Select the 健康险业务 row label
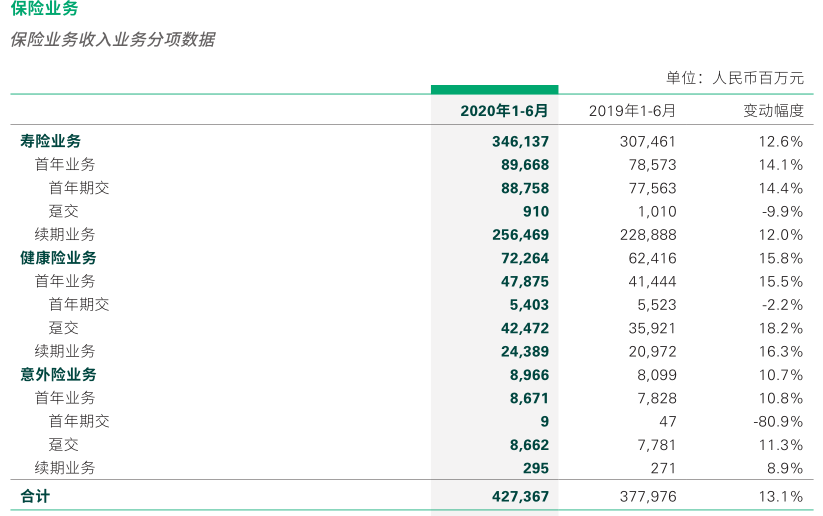This screenshot has width=823, height=516. click(58, 258)
